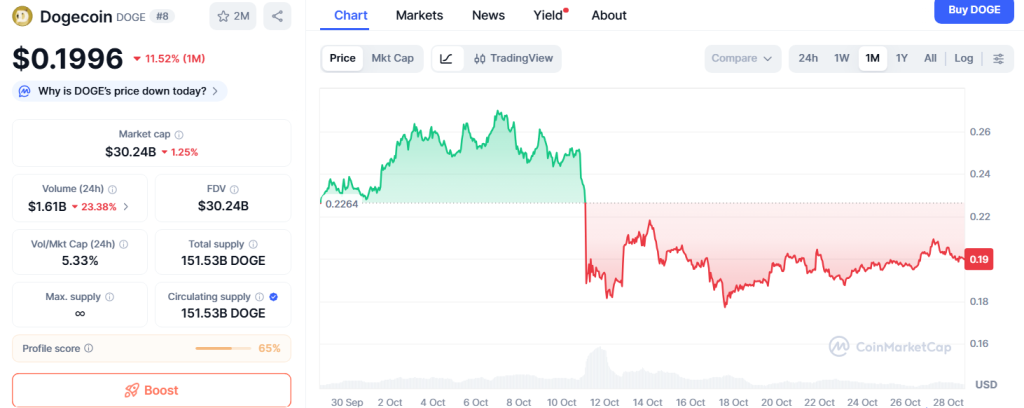Image resolution: width=1024 pixels, height=408 pixels.
Task: Click the star watchlist icon showing 2M
Action: coord(233,16)
